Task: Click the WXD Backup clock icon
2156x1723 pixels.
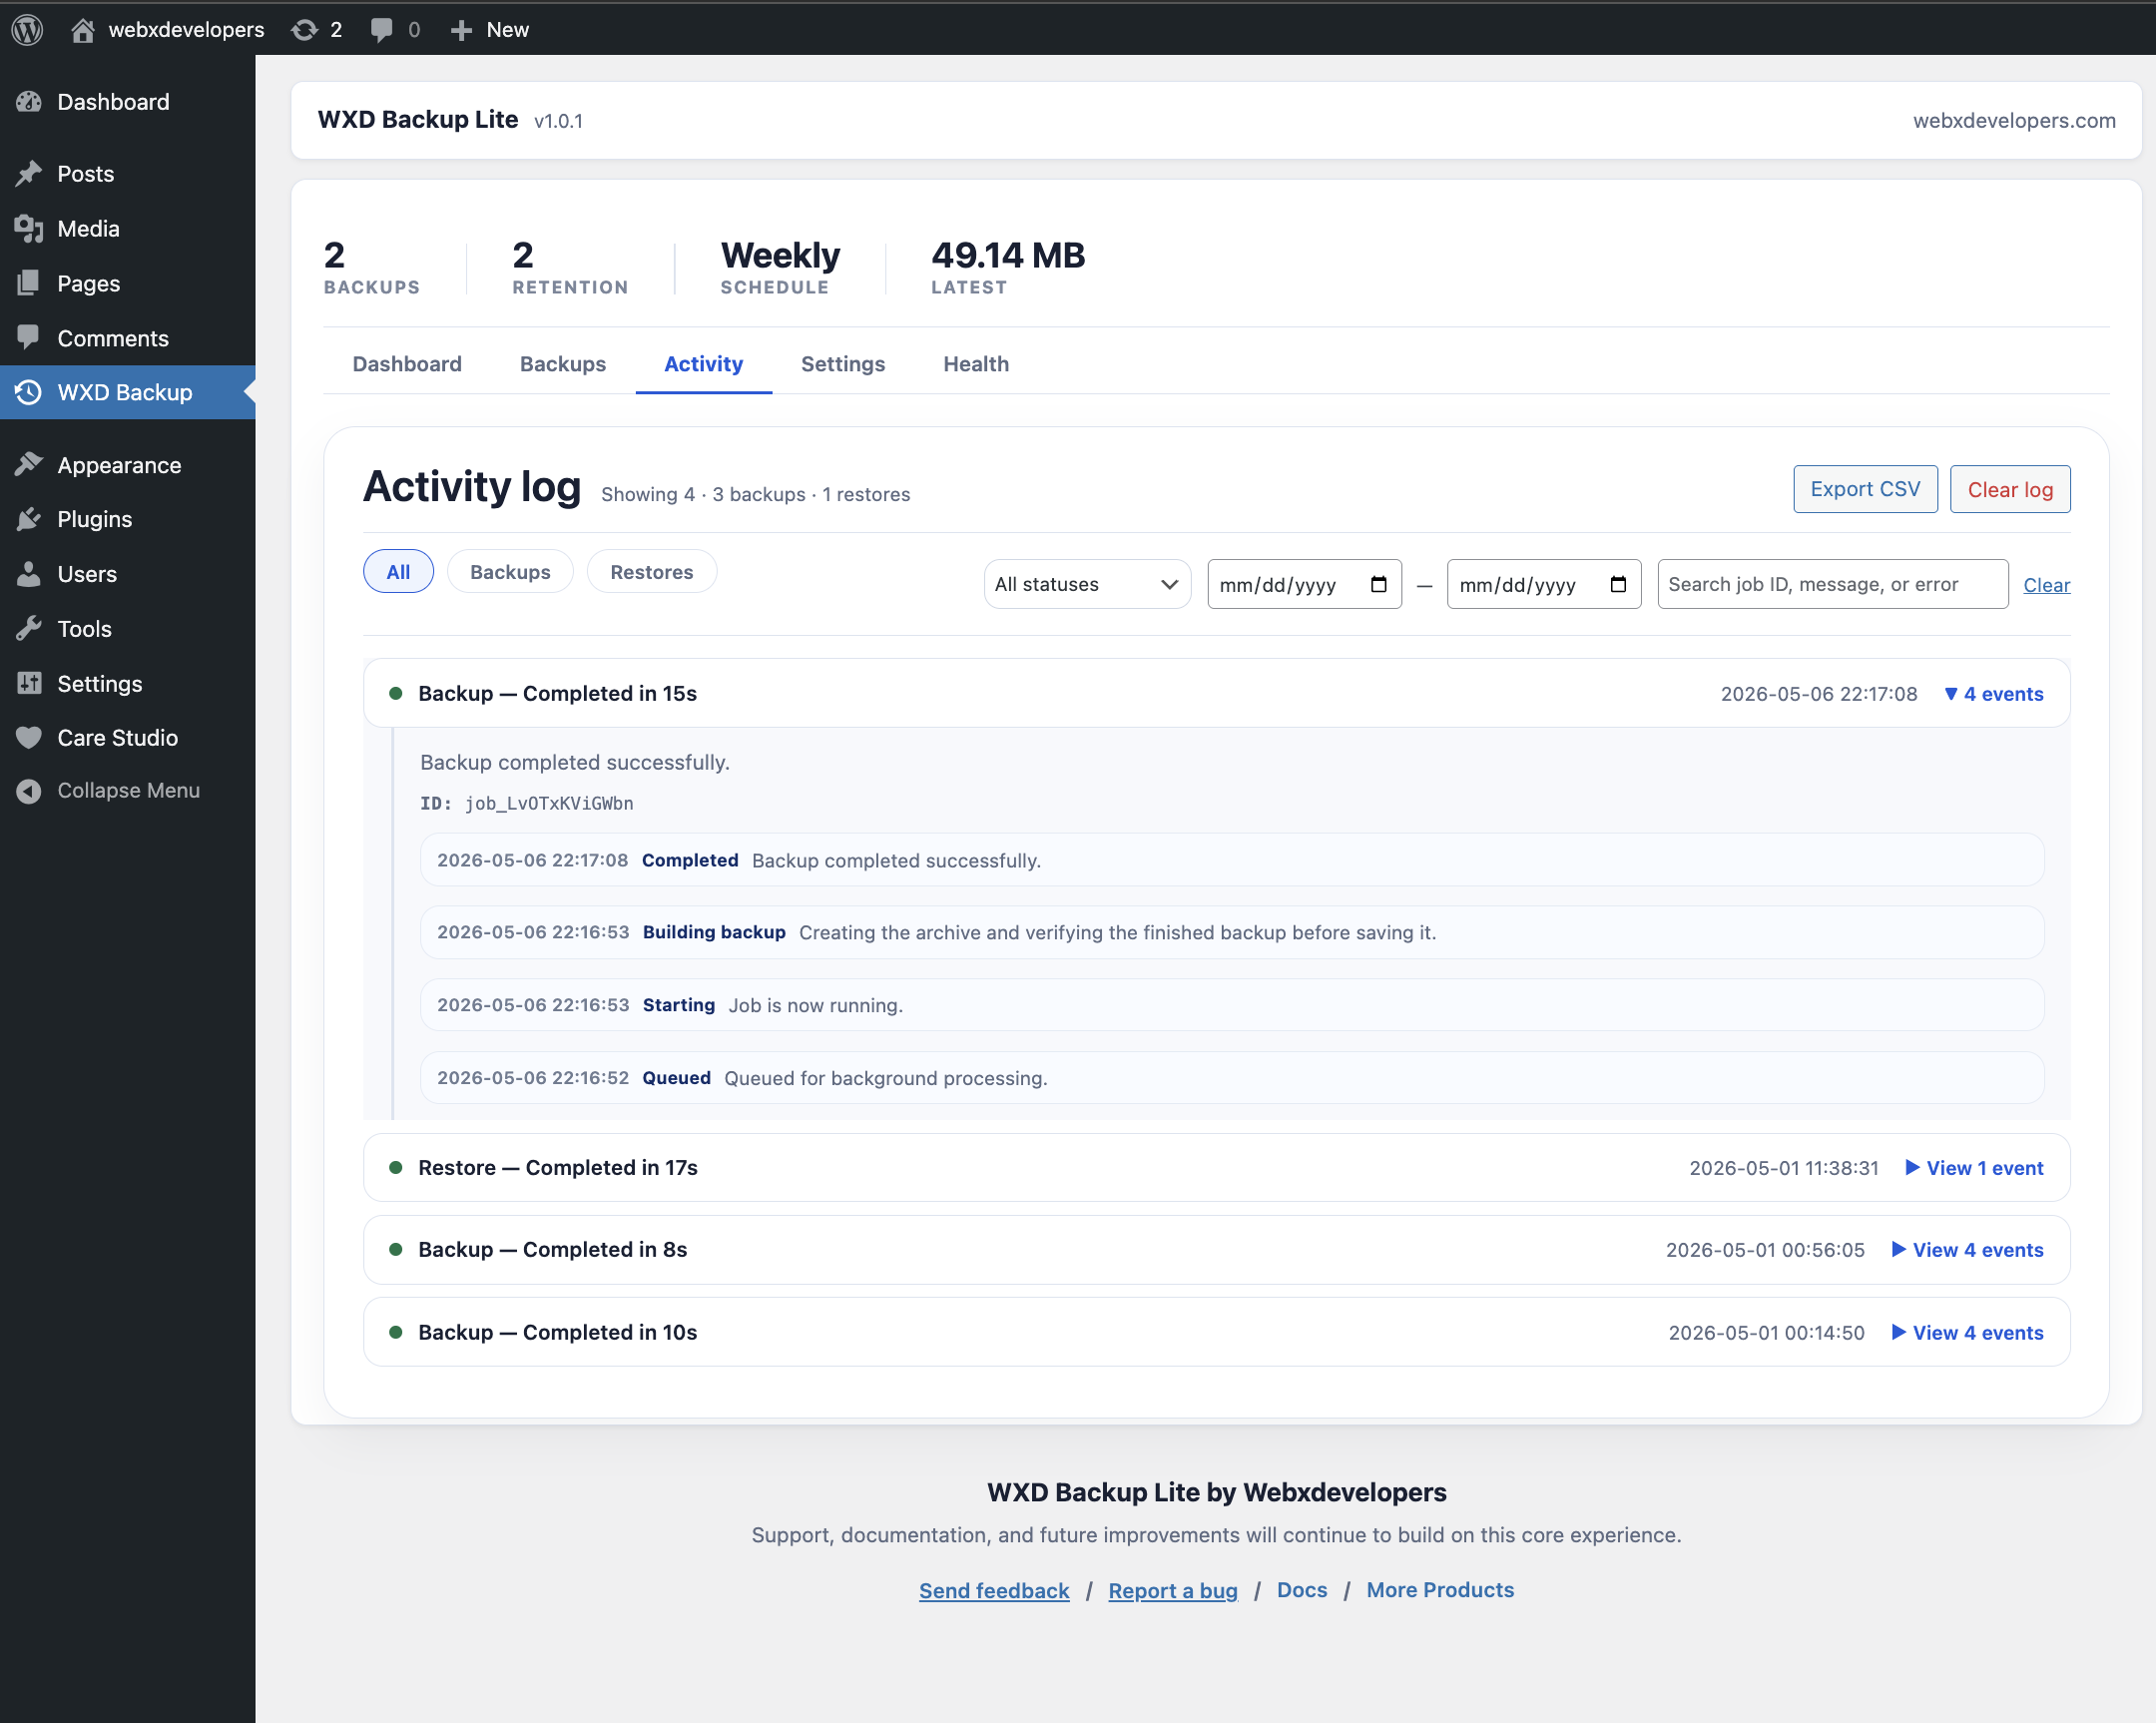Action: [x=29, y=392]
